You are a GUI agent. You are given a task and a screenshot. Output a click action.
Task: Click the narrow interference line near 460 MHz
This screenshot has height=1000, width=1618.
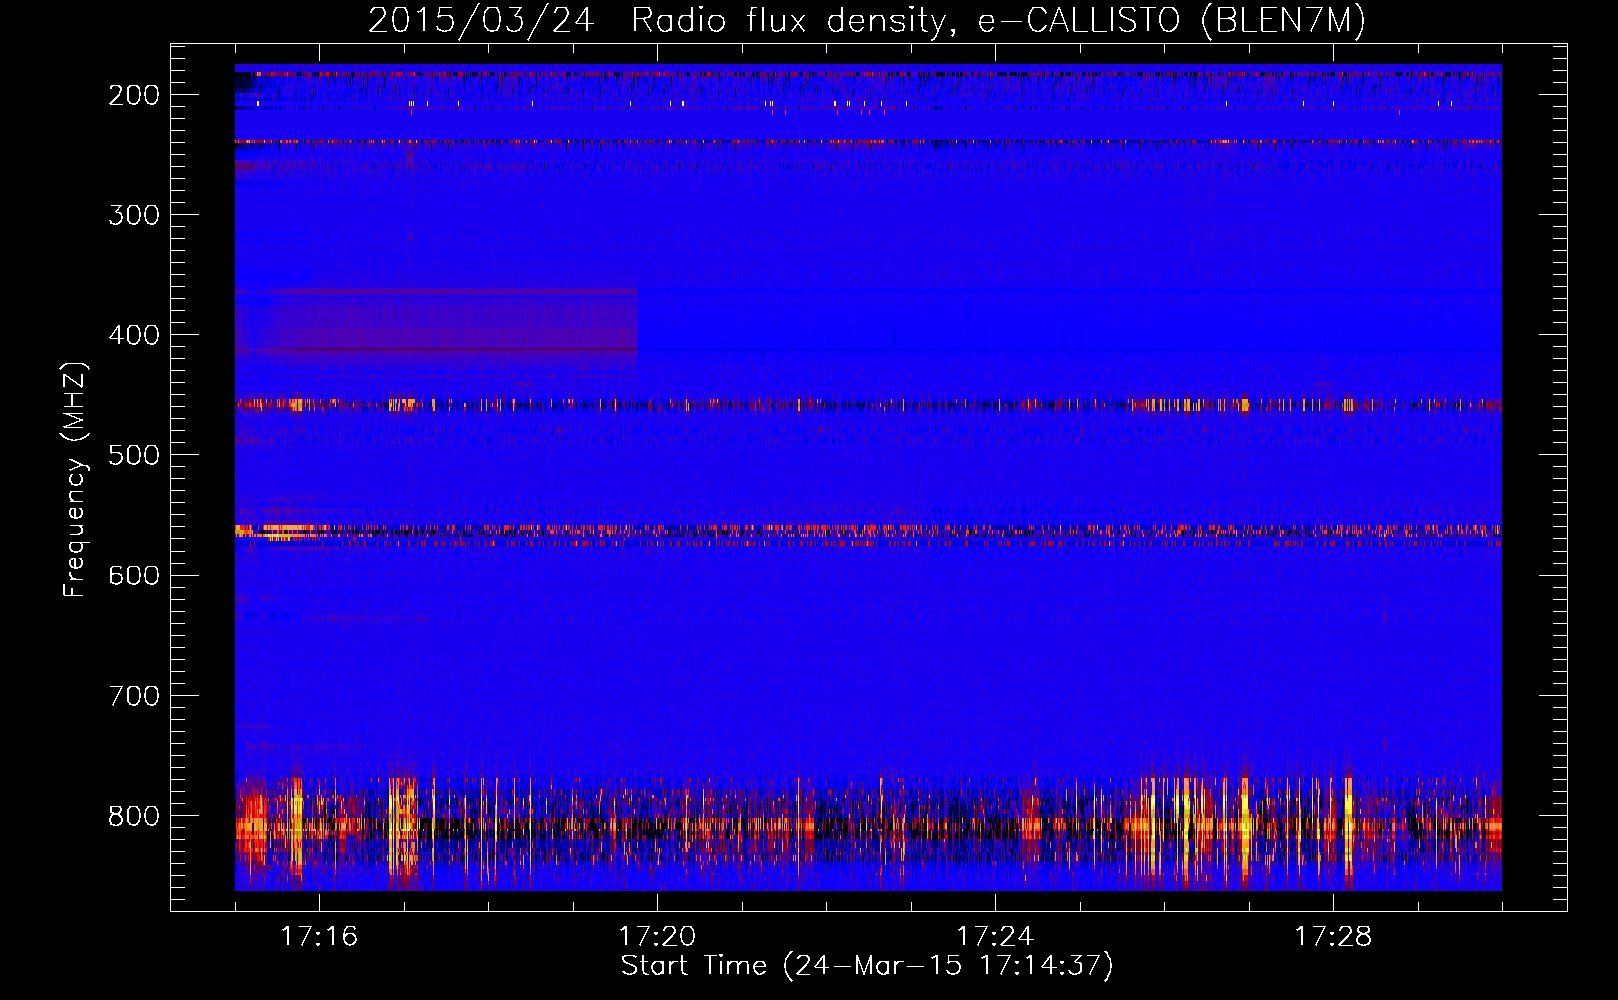click(x=868, y=405)
